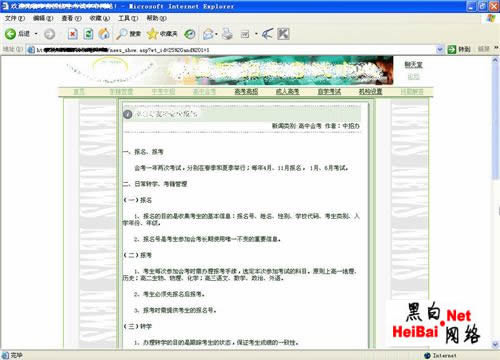Click the scrollbar up arrow
The image size is (500, 360).
[x=495, y=60]
